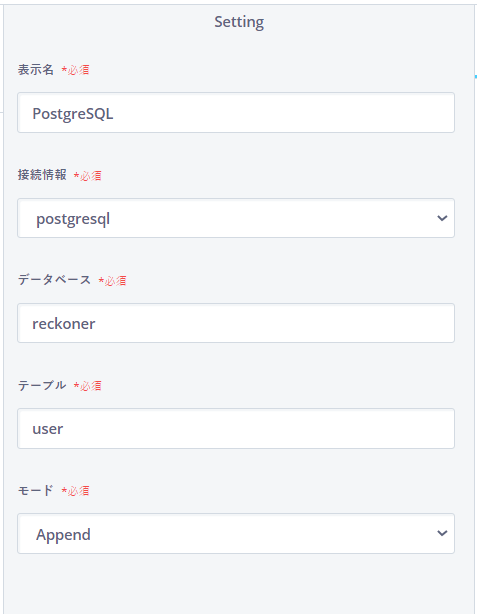Screen dimensions: 478x614
Task: Select the テーブル field containing user
Action: point(236,428)
